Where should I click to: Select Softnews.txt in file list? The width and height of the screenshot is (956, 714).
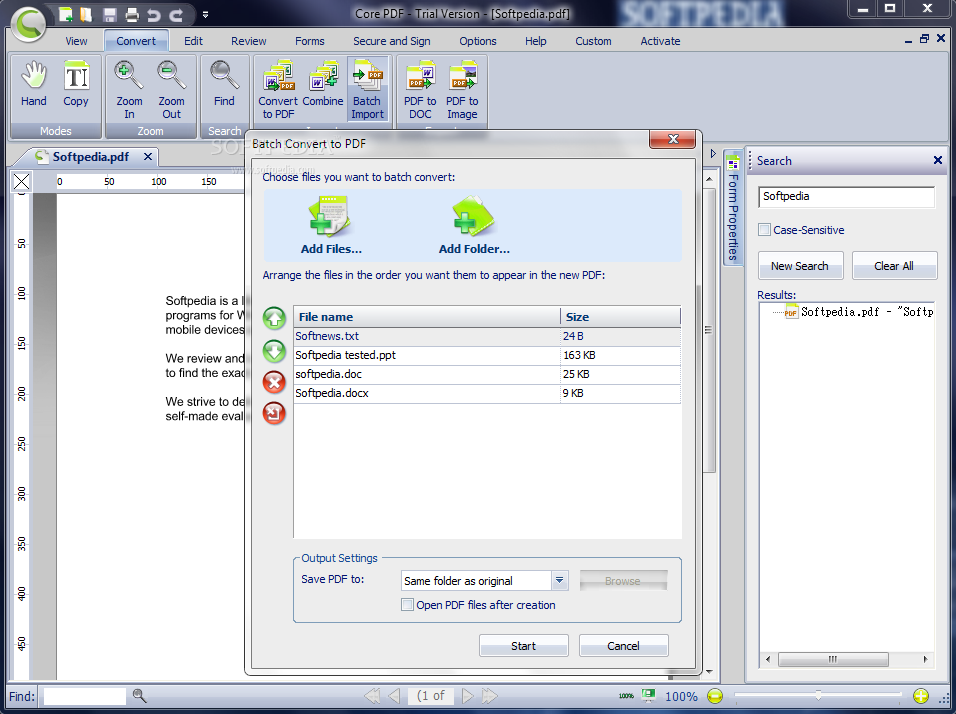(x=487, y=336)
